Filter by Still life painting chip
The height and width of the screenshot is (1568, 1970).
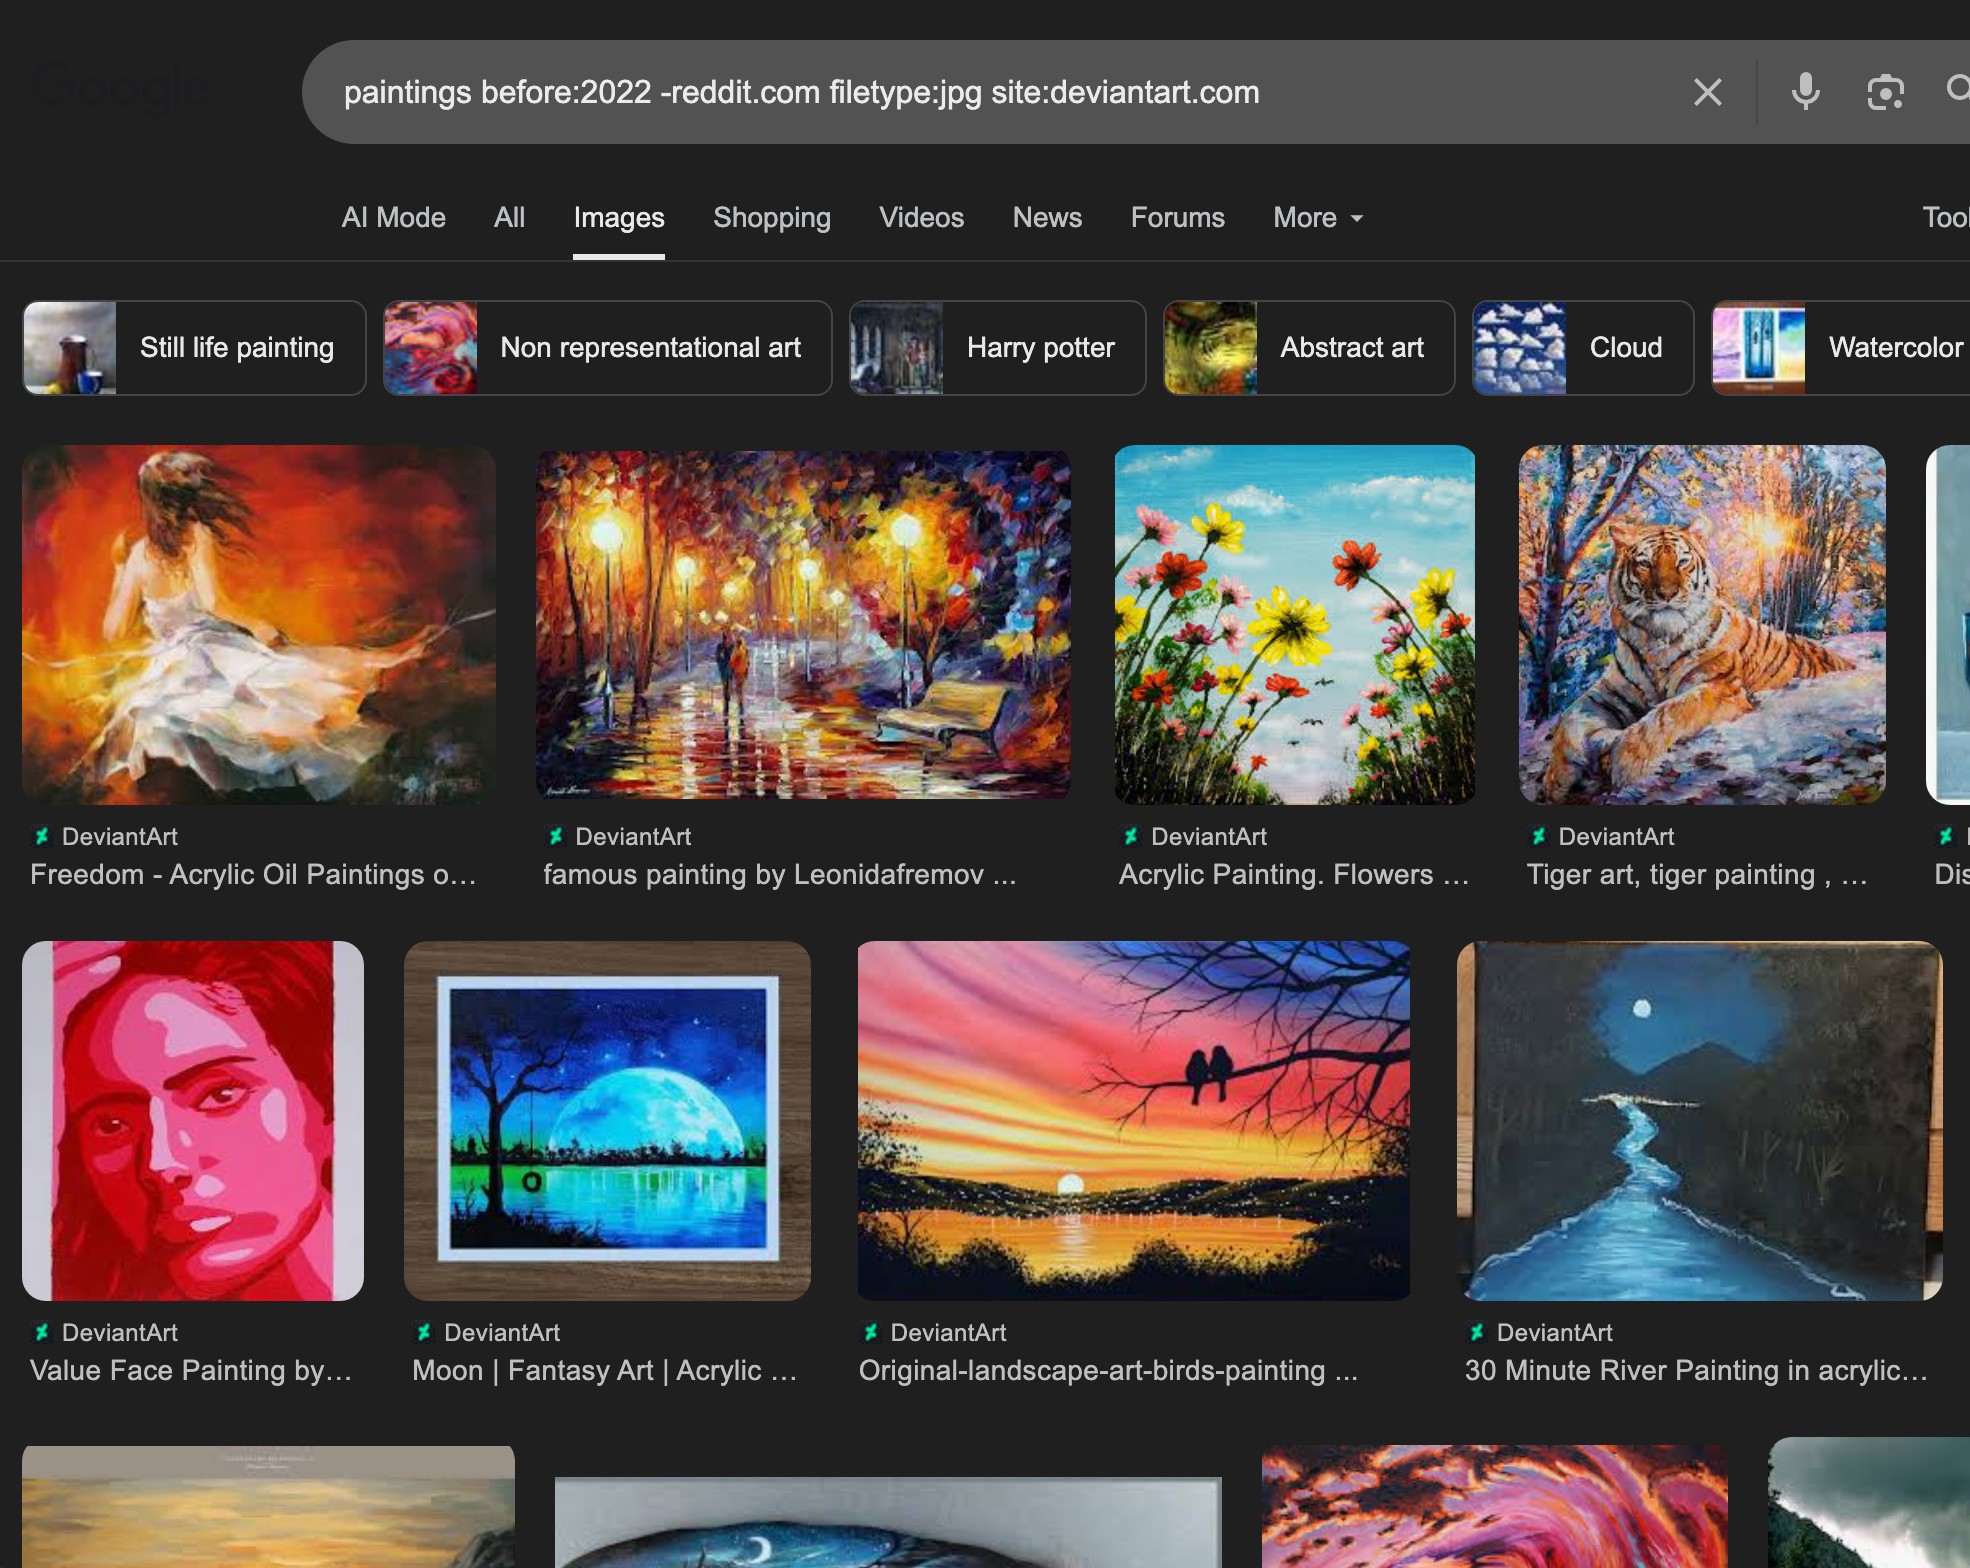194,347
